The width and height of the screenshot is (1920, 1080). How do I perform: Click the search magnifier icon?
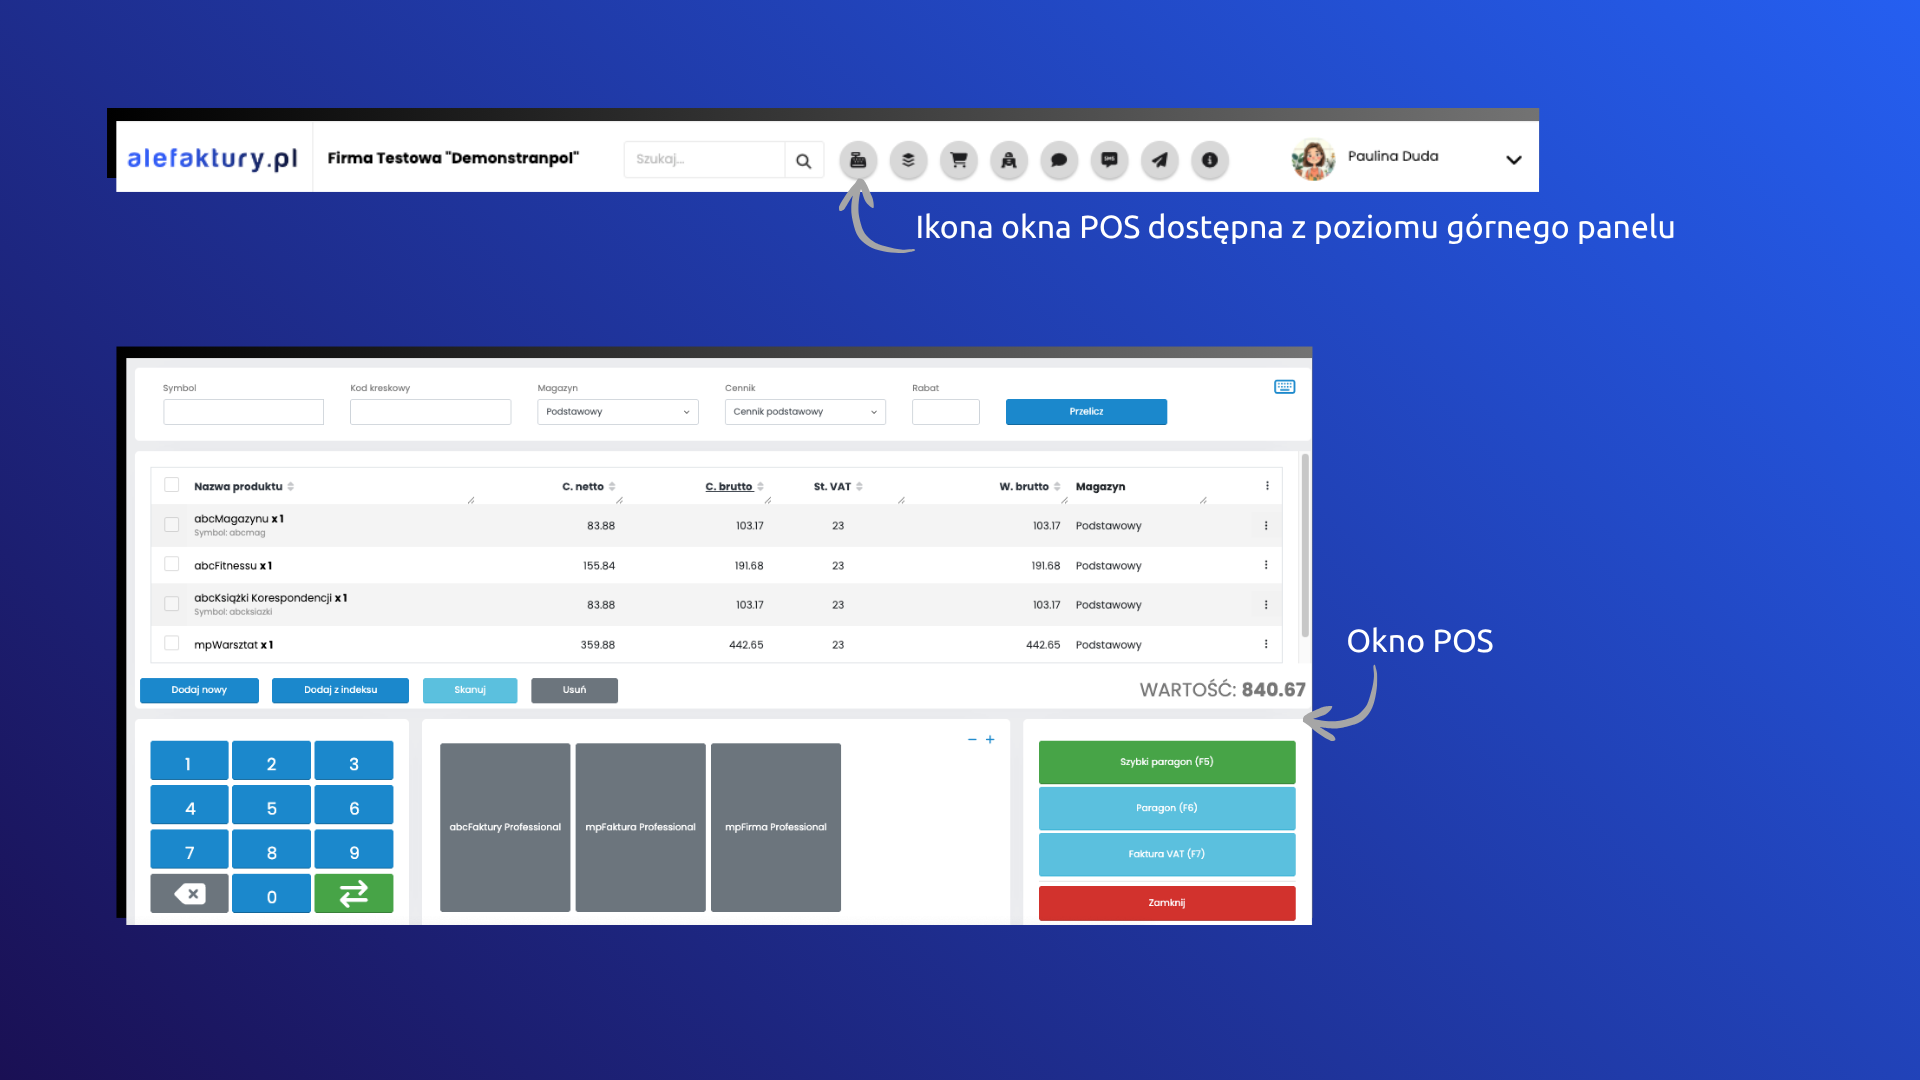click(803, 160)
